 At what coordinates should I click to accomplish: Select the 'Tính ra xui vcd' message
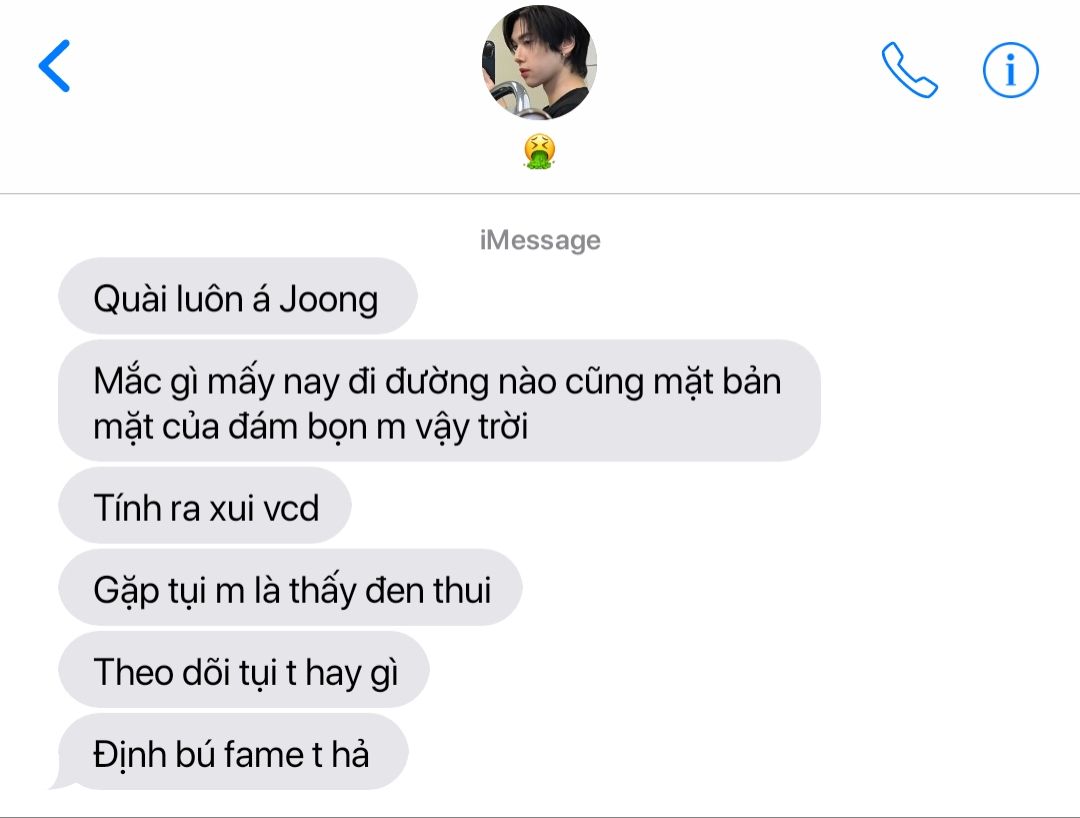pos(205,505)
